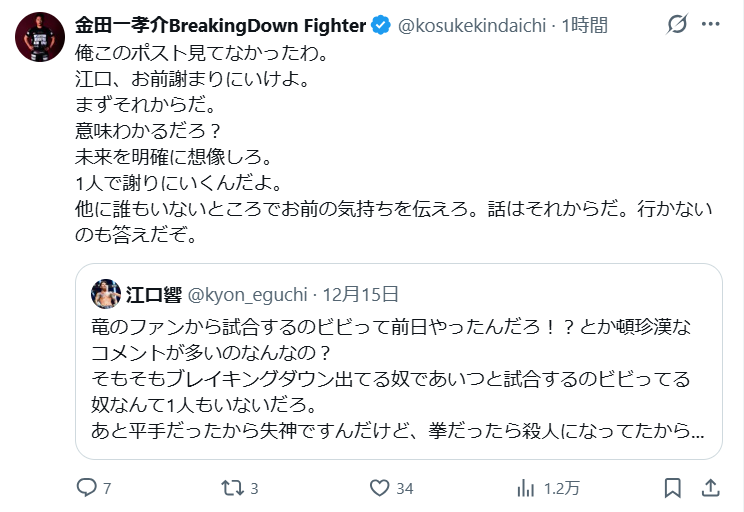744x512 pixels.
Task: Bookmark this post
Action: (x=673, y=488)
